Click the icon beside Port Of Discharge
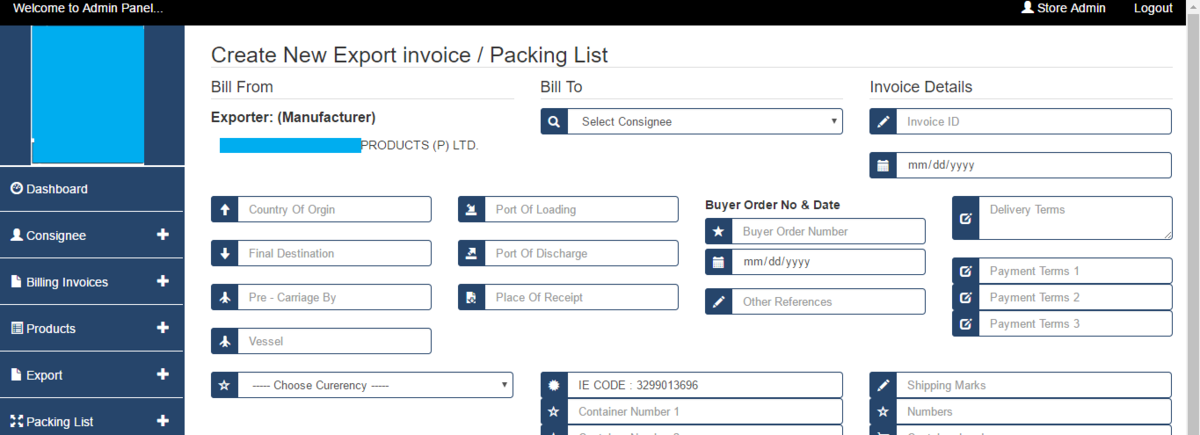The height and width of the screenshot is (435, 1200). (471, 254)
